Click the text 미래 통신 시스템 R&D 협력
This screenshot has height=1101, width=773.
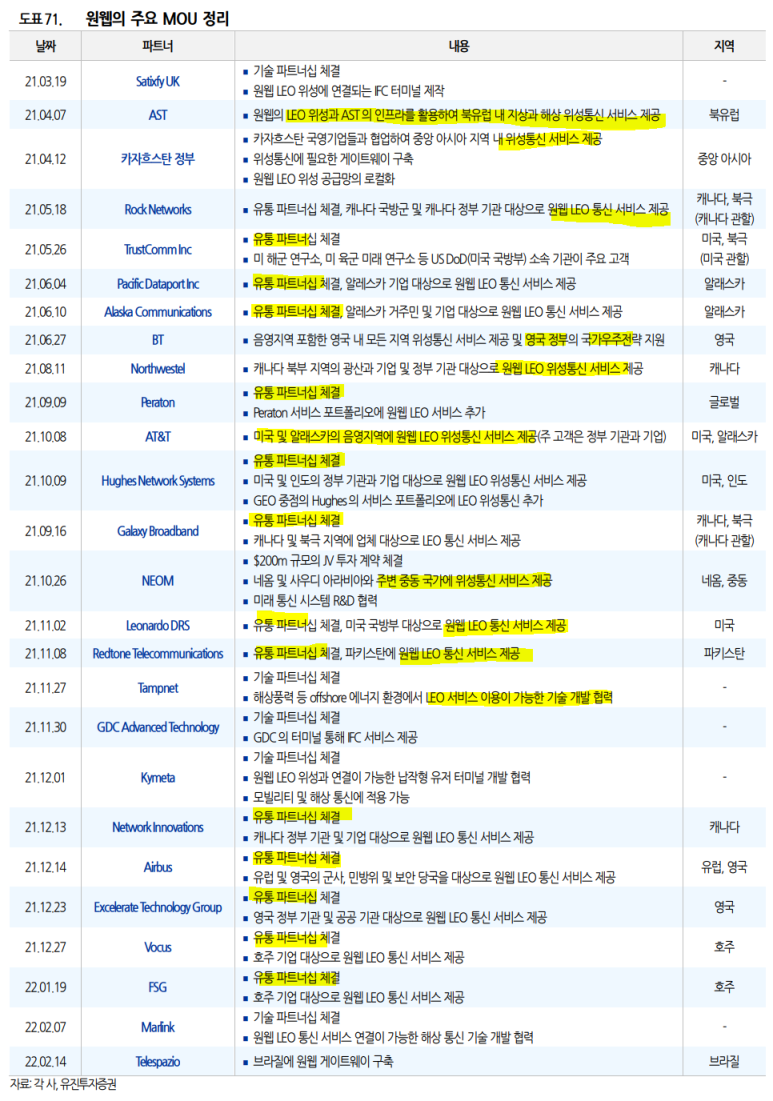point(315,600)
